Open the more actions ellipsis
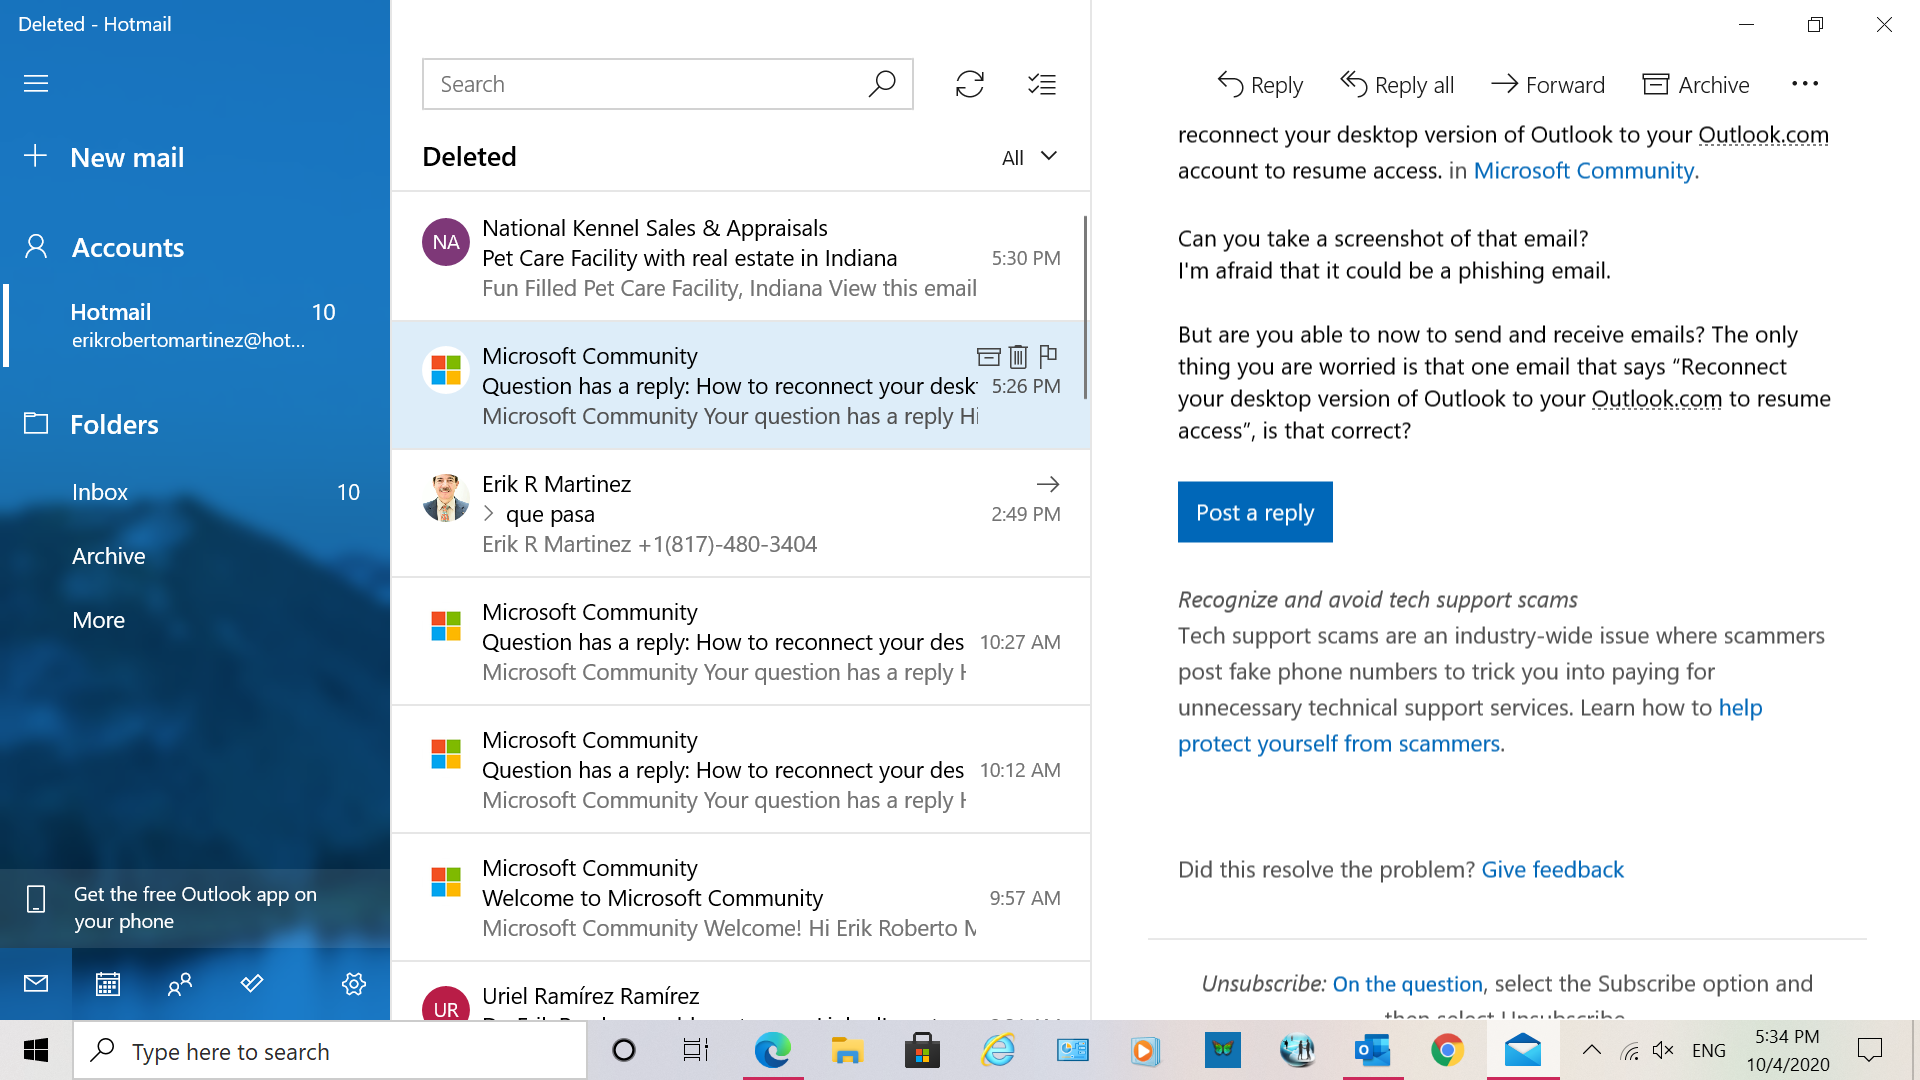Image resolution: width=1920 pixels, height=1080 pixels. (x=1805, y=84)
